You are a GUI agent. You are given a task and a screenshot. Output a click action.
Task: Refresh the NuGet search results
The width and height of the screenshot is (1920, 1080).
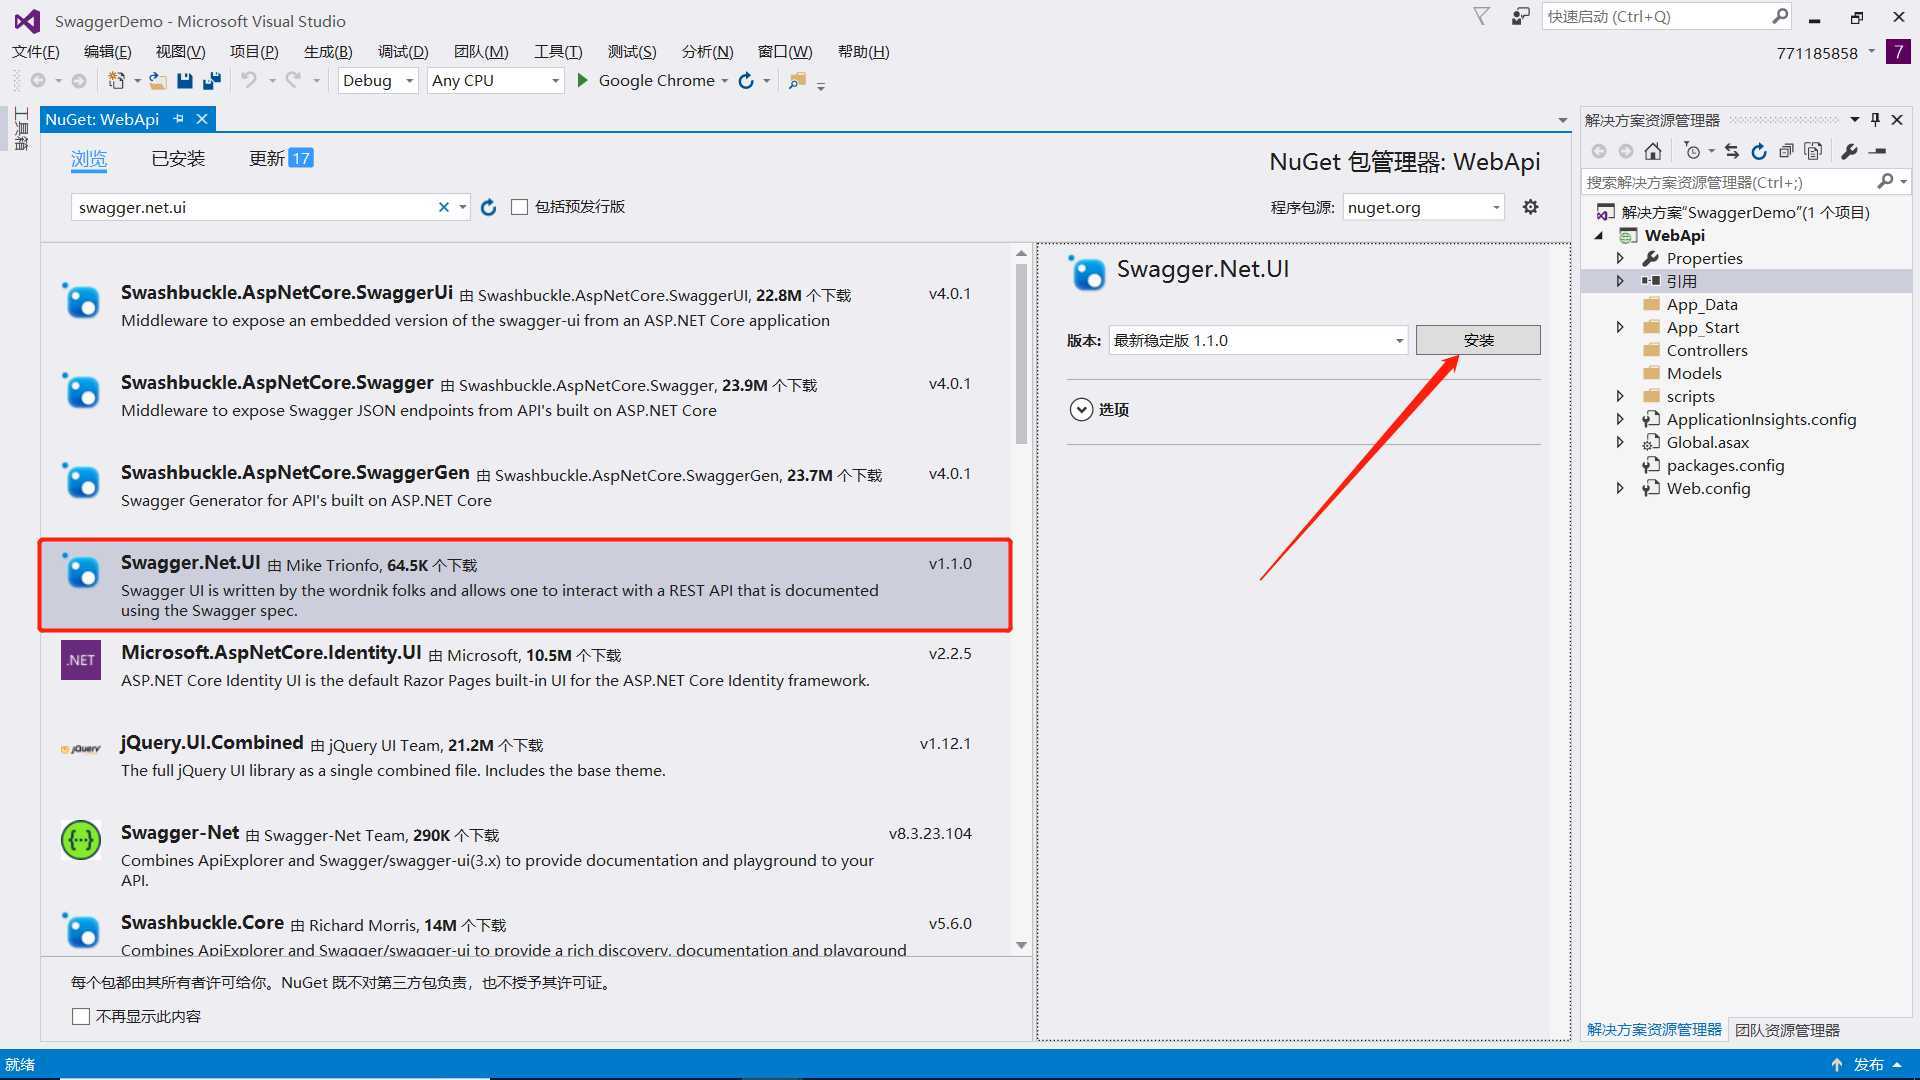point(488,207)
